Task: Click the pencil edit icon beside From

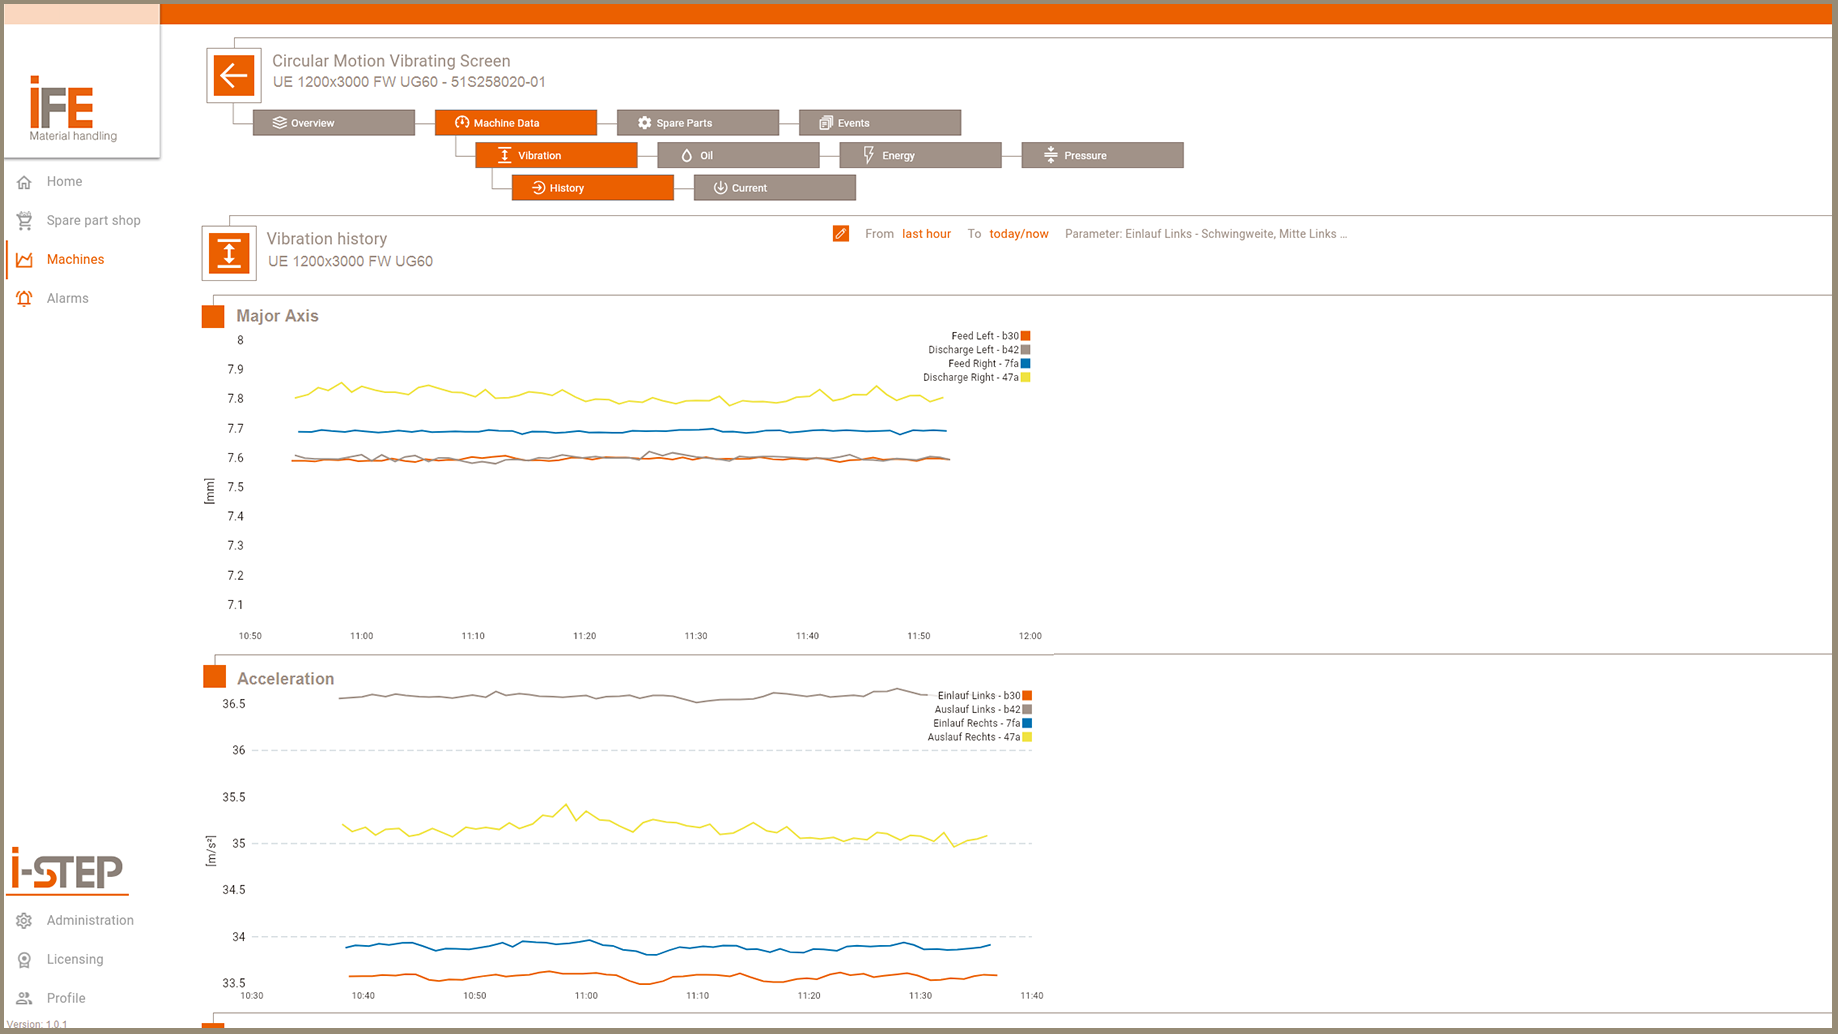Action: [x=840, y=234]
